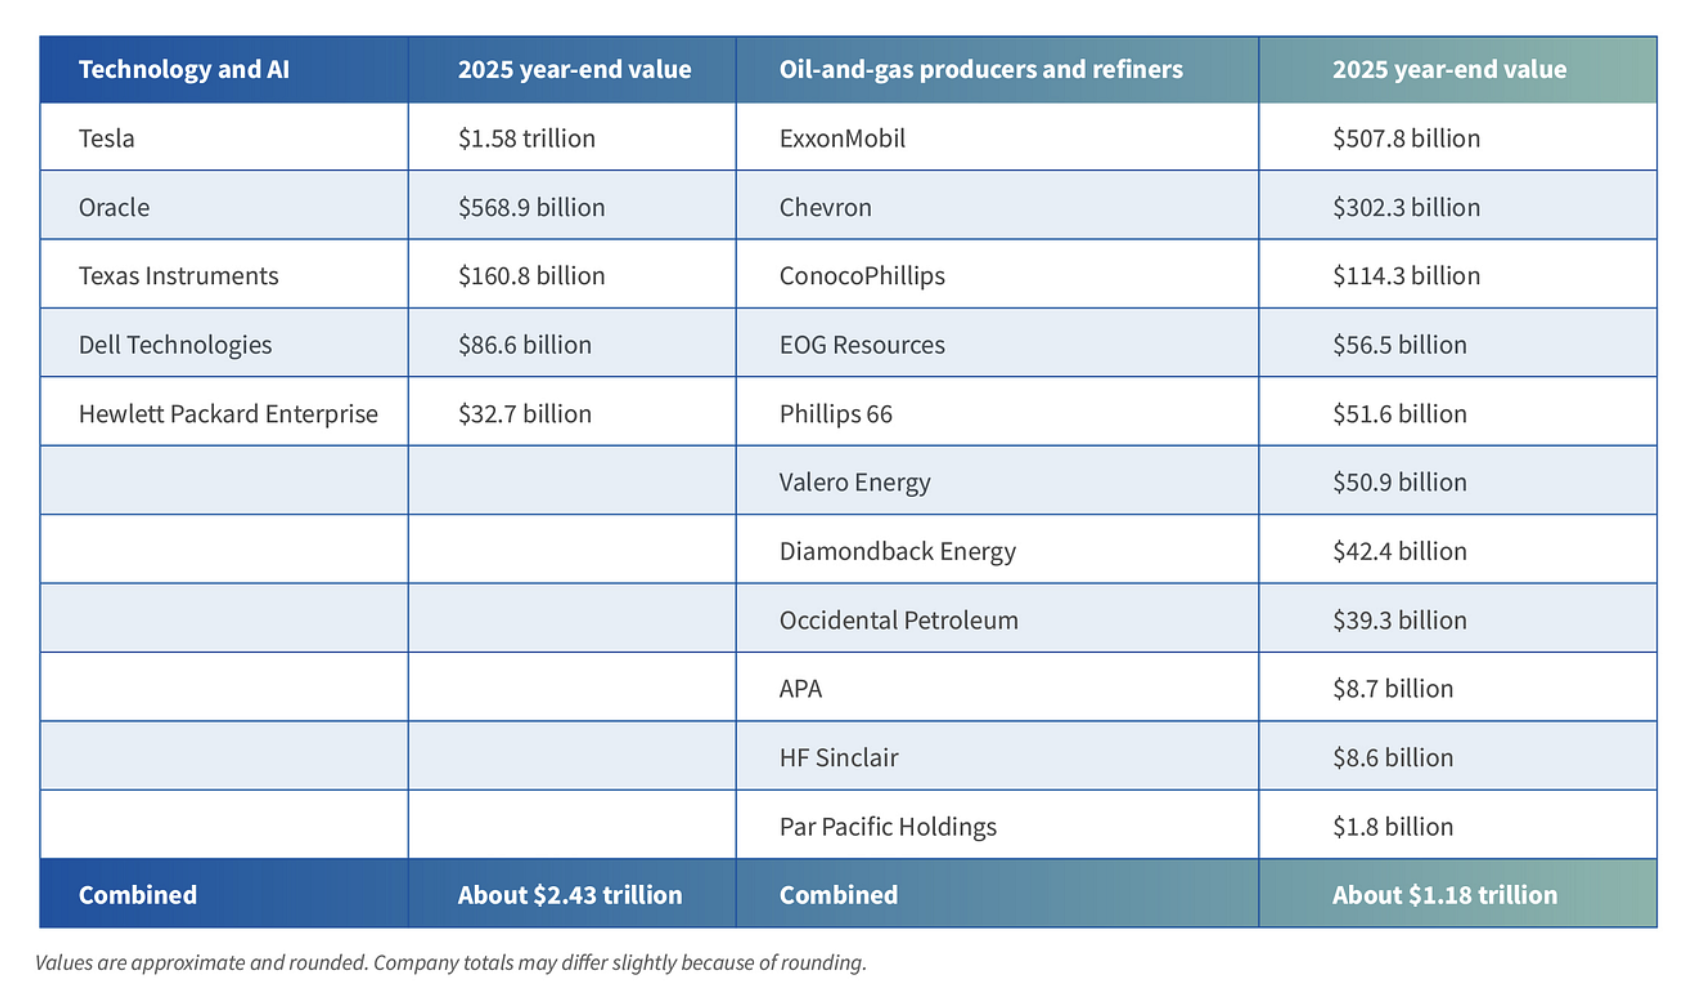Select Dell's "$86.6 billion" value
1692x990 pixels.
pos(524,344)
